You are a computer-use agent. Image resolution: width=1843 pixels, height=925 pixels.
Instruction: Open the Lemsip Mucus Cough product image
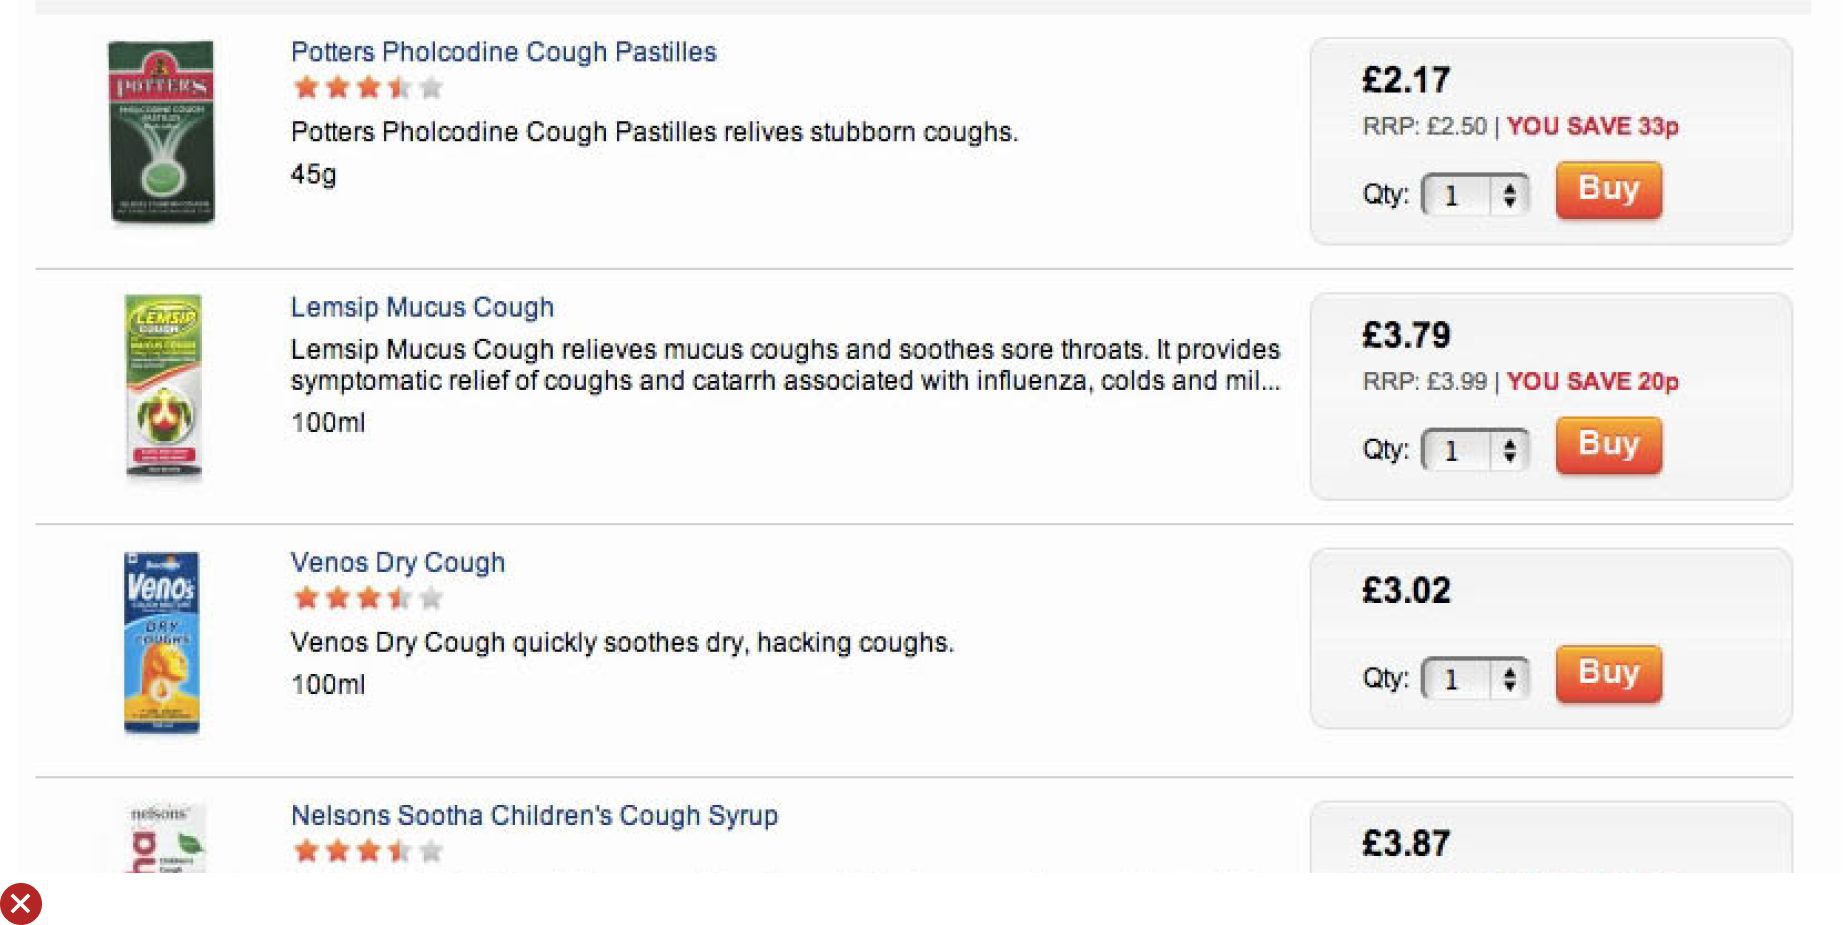click(164, 387)
